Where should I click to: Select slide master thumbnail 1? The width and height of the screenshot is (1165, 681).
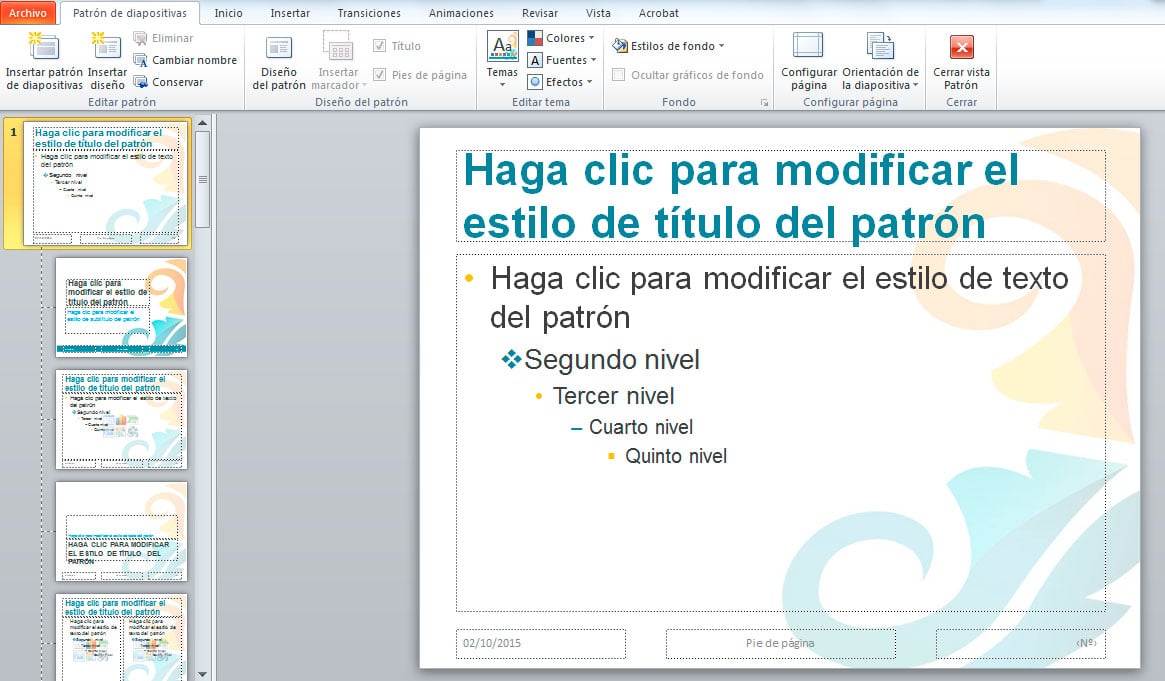point(106,183)
